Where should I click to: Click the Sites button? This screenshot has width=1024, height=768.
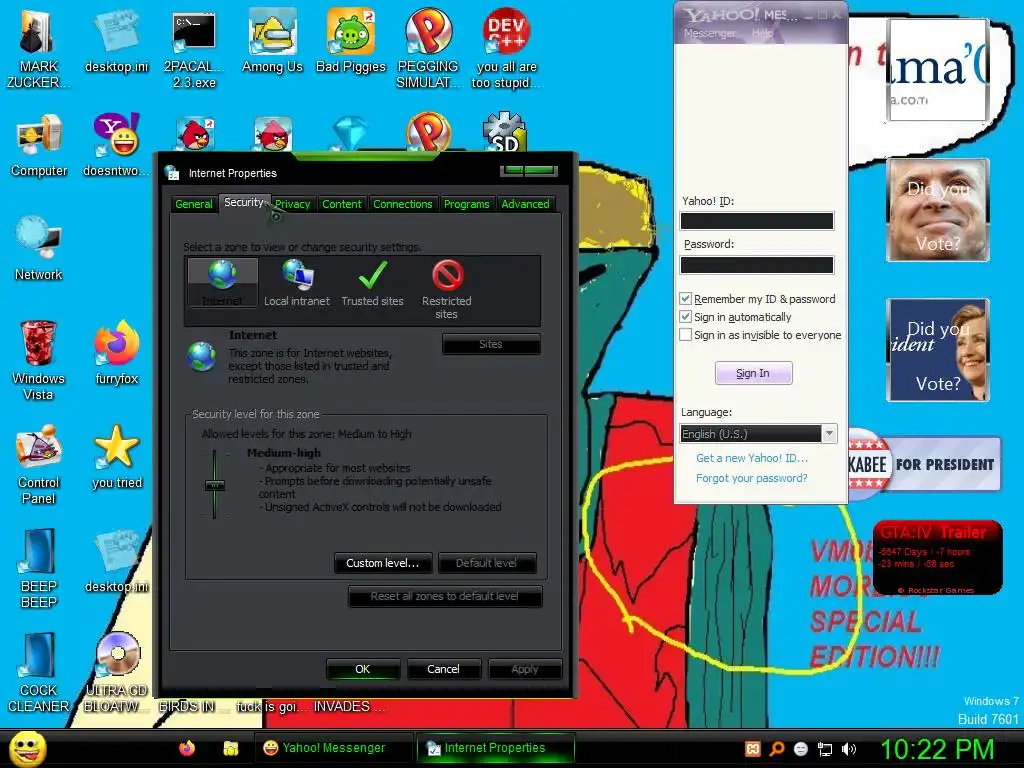pos(491,344)
